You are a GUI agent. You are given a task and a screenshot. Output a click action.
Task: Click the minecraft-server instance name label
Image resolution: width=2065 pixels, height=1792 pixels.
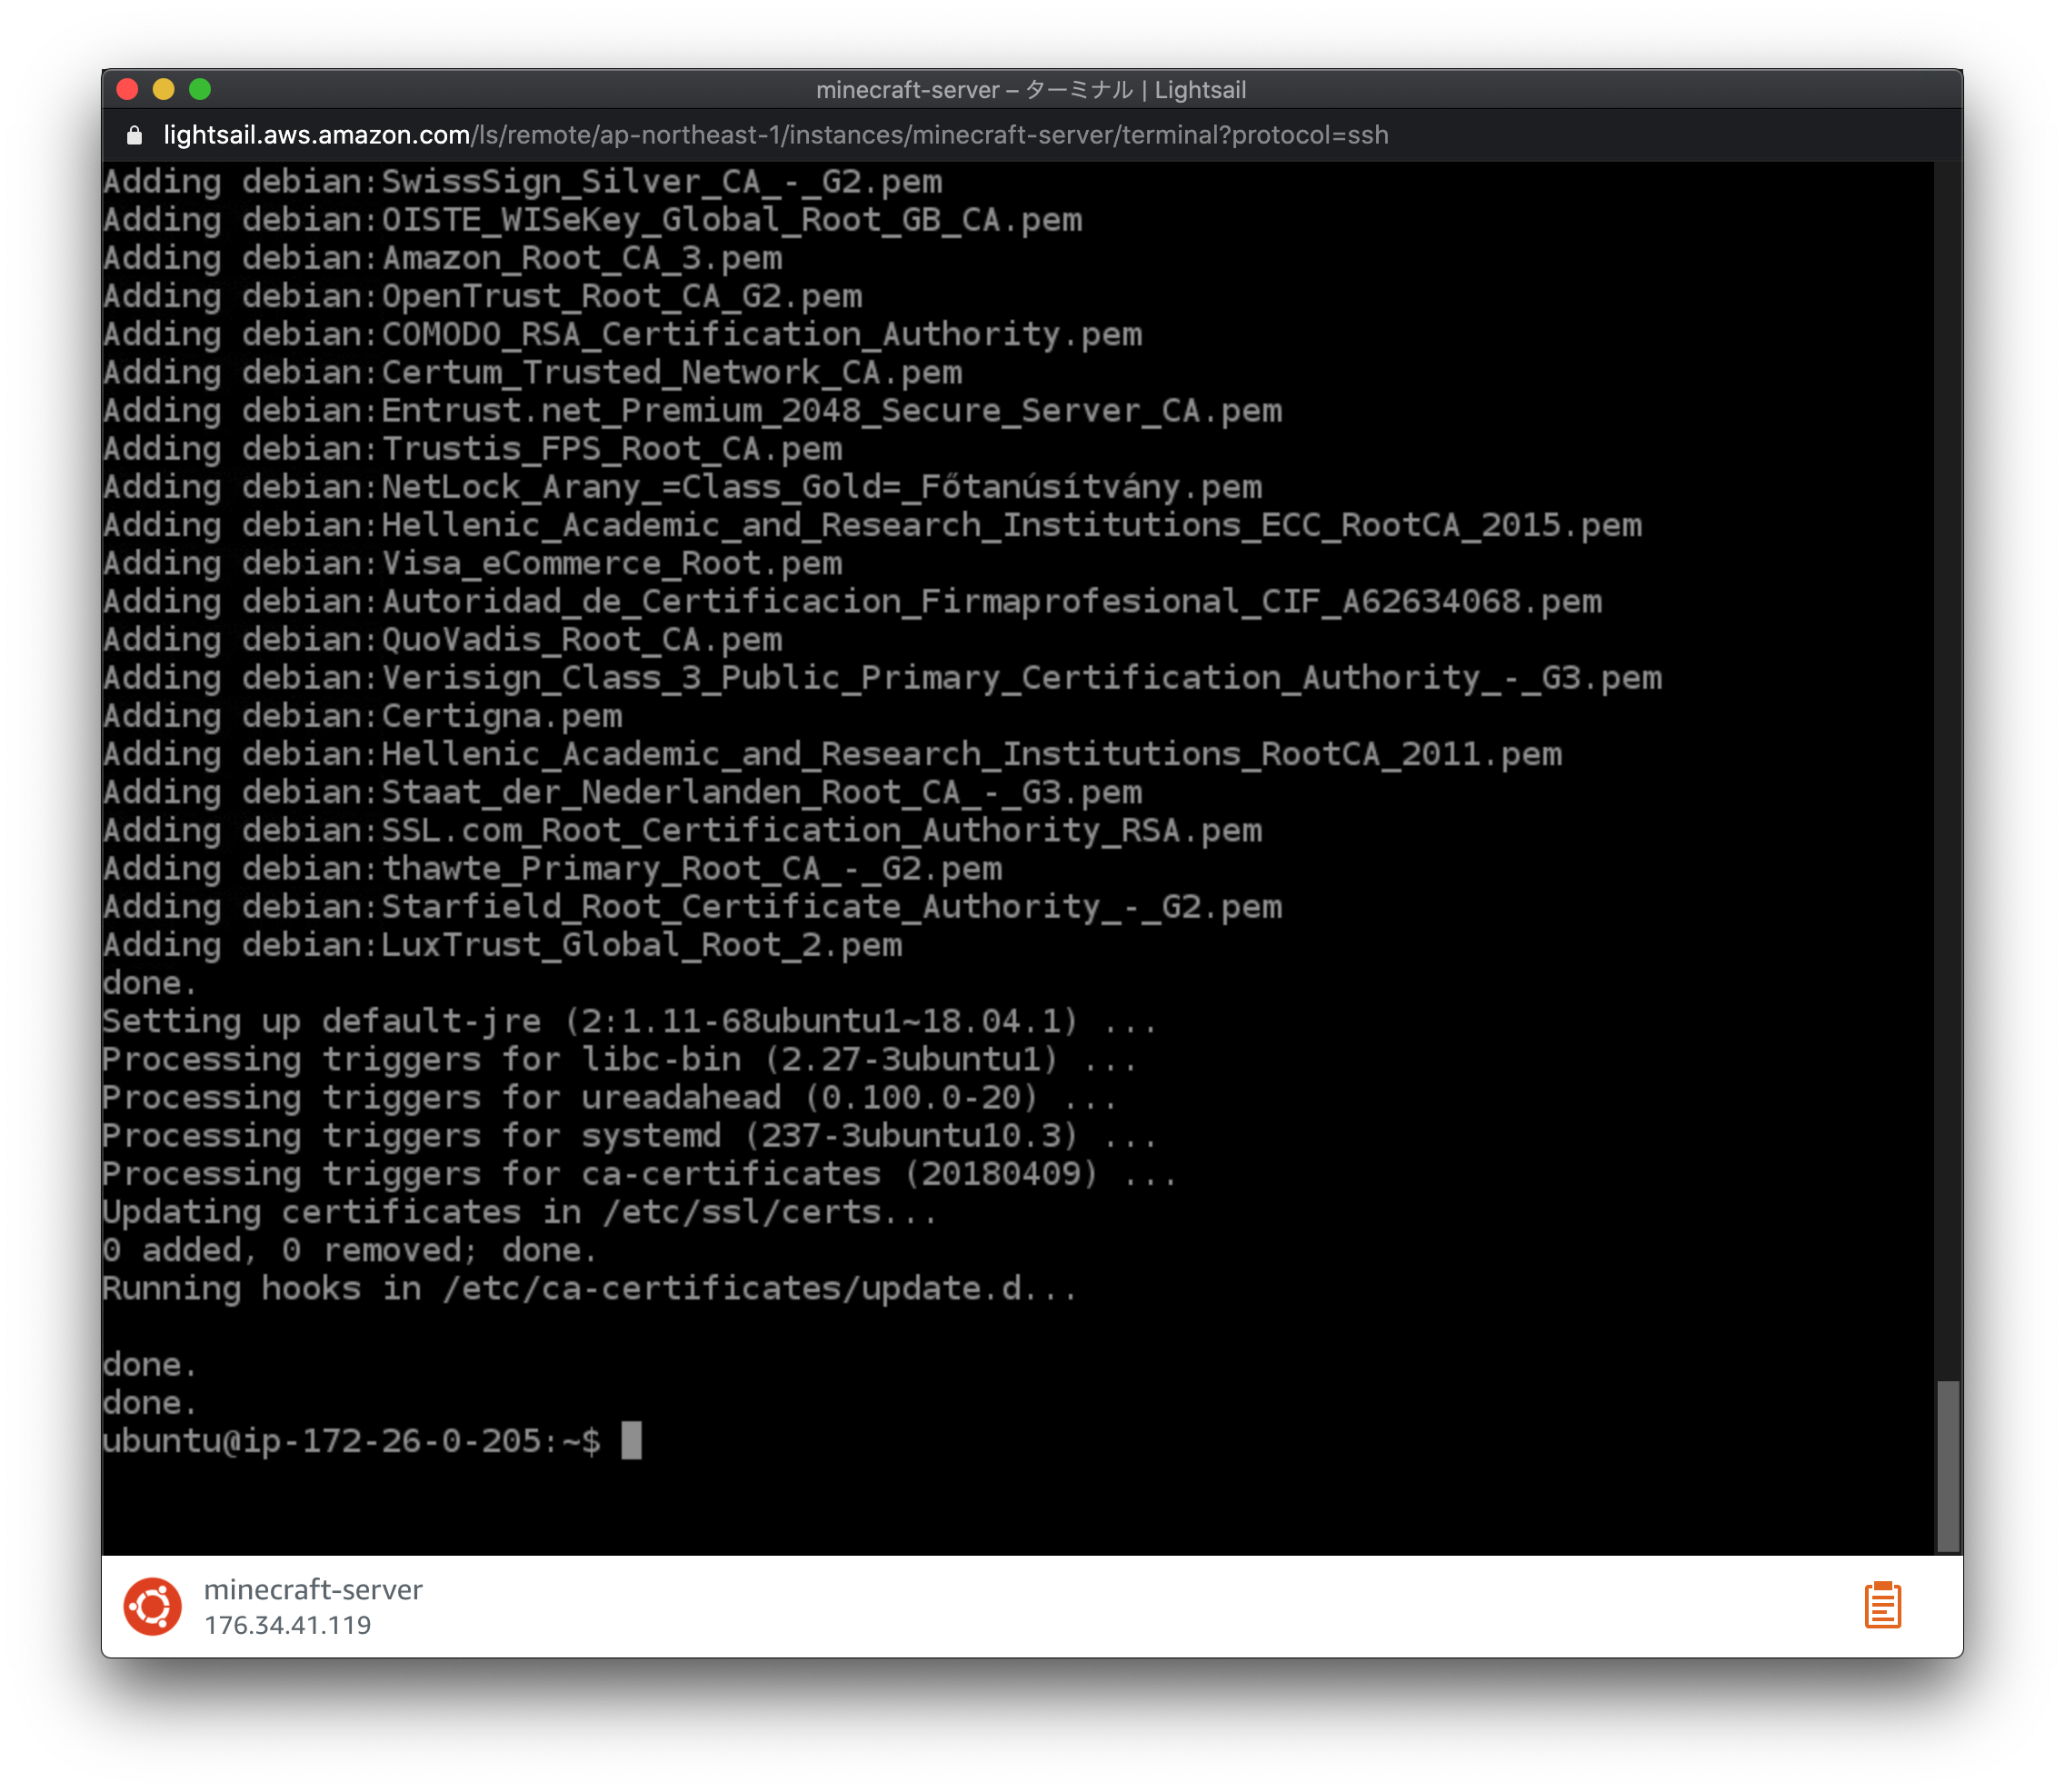tap(313, 1589)
